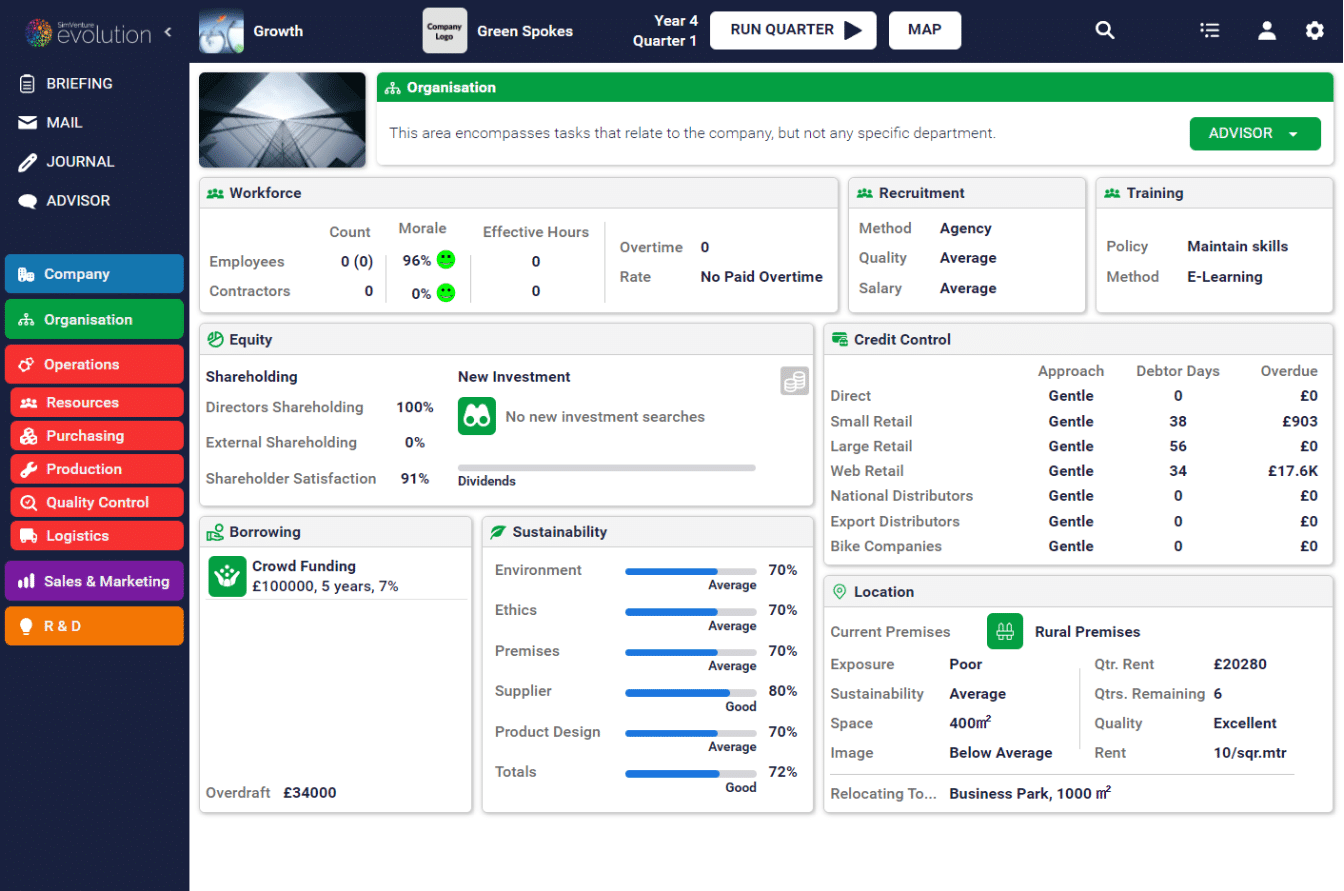
Task: Click the Dividends progress bar
Action: 606,467
